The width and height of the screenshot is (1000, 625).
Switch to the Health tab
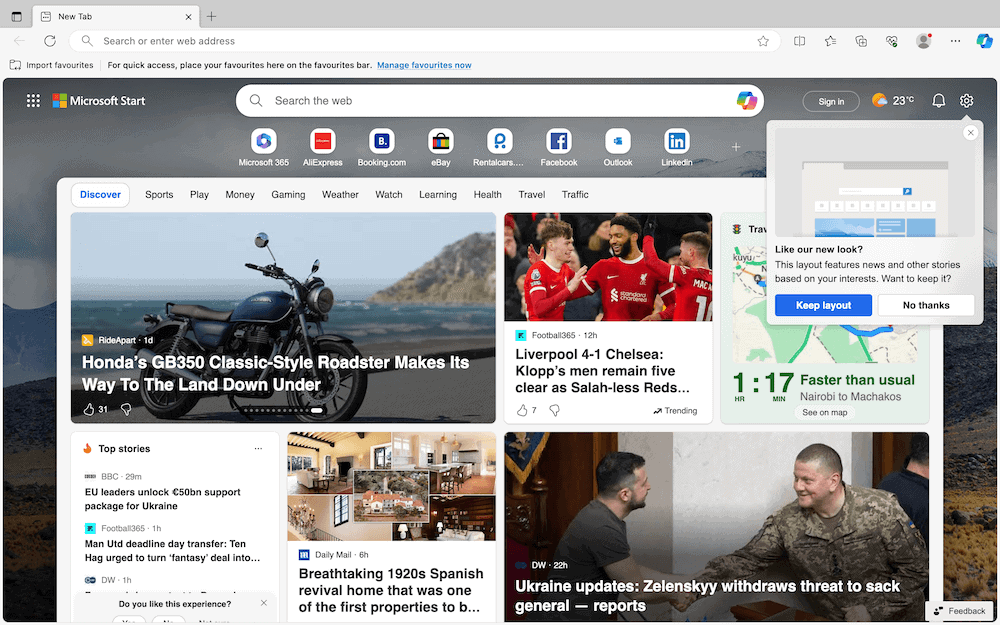coord(487,195)
